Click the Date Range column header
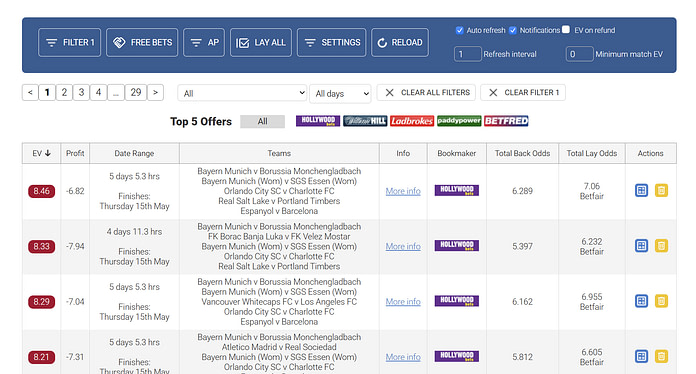The image size is (696, 374). [134, 153]
